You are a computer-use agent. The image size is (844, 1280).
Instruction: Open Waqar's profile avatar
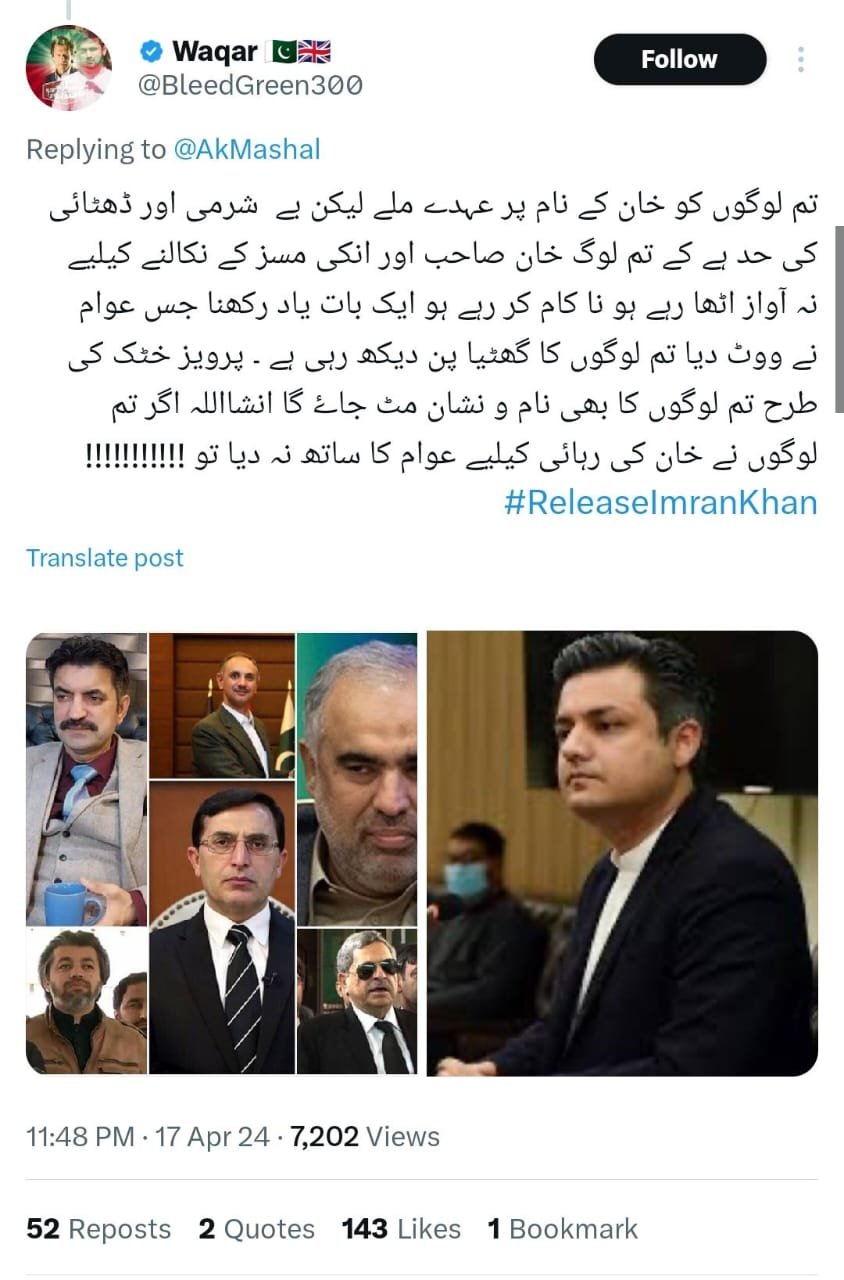point(68,67)
